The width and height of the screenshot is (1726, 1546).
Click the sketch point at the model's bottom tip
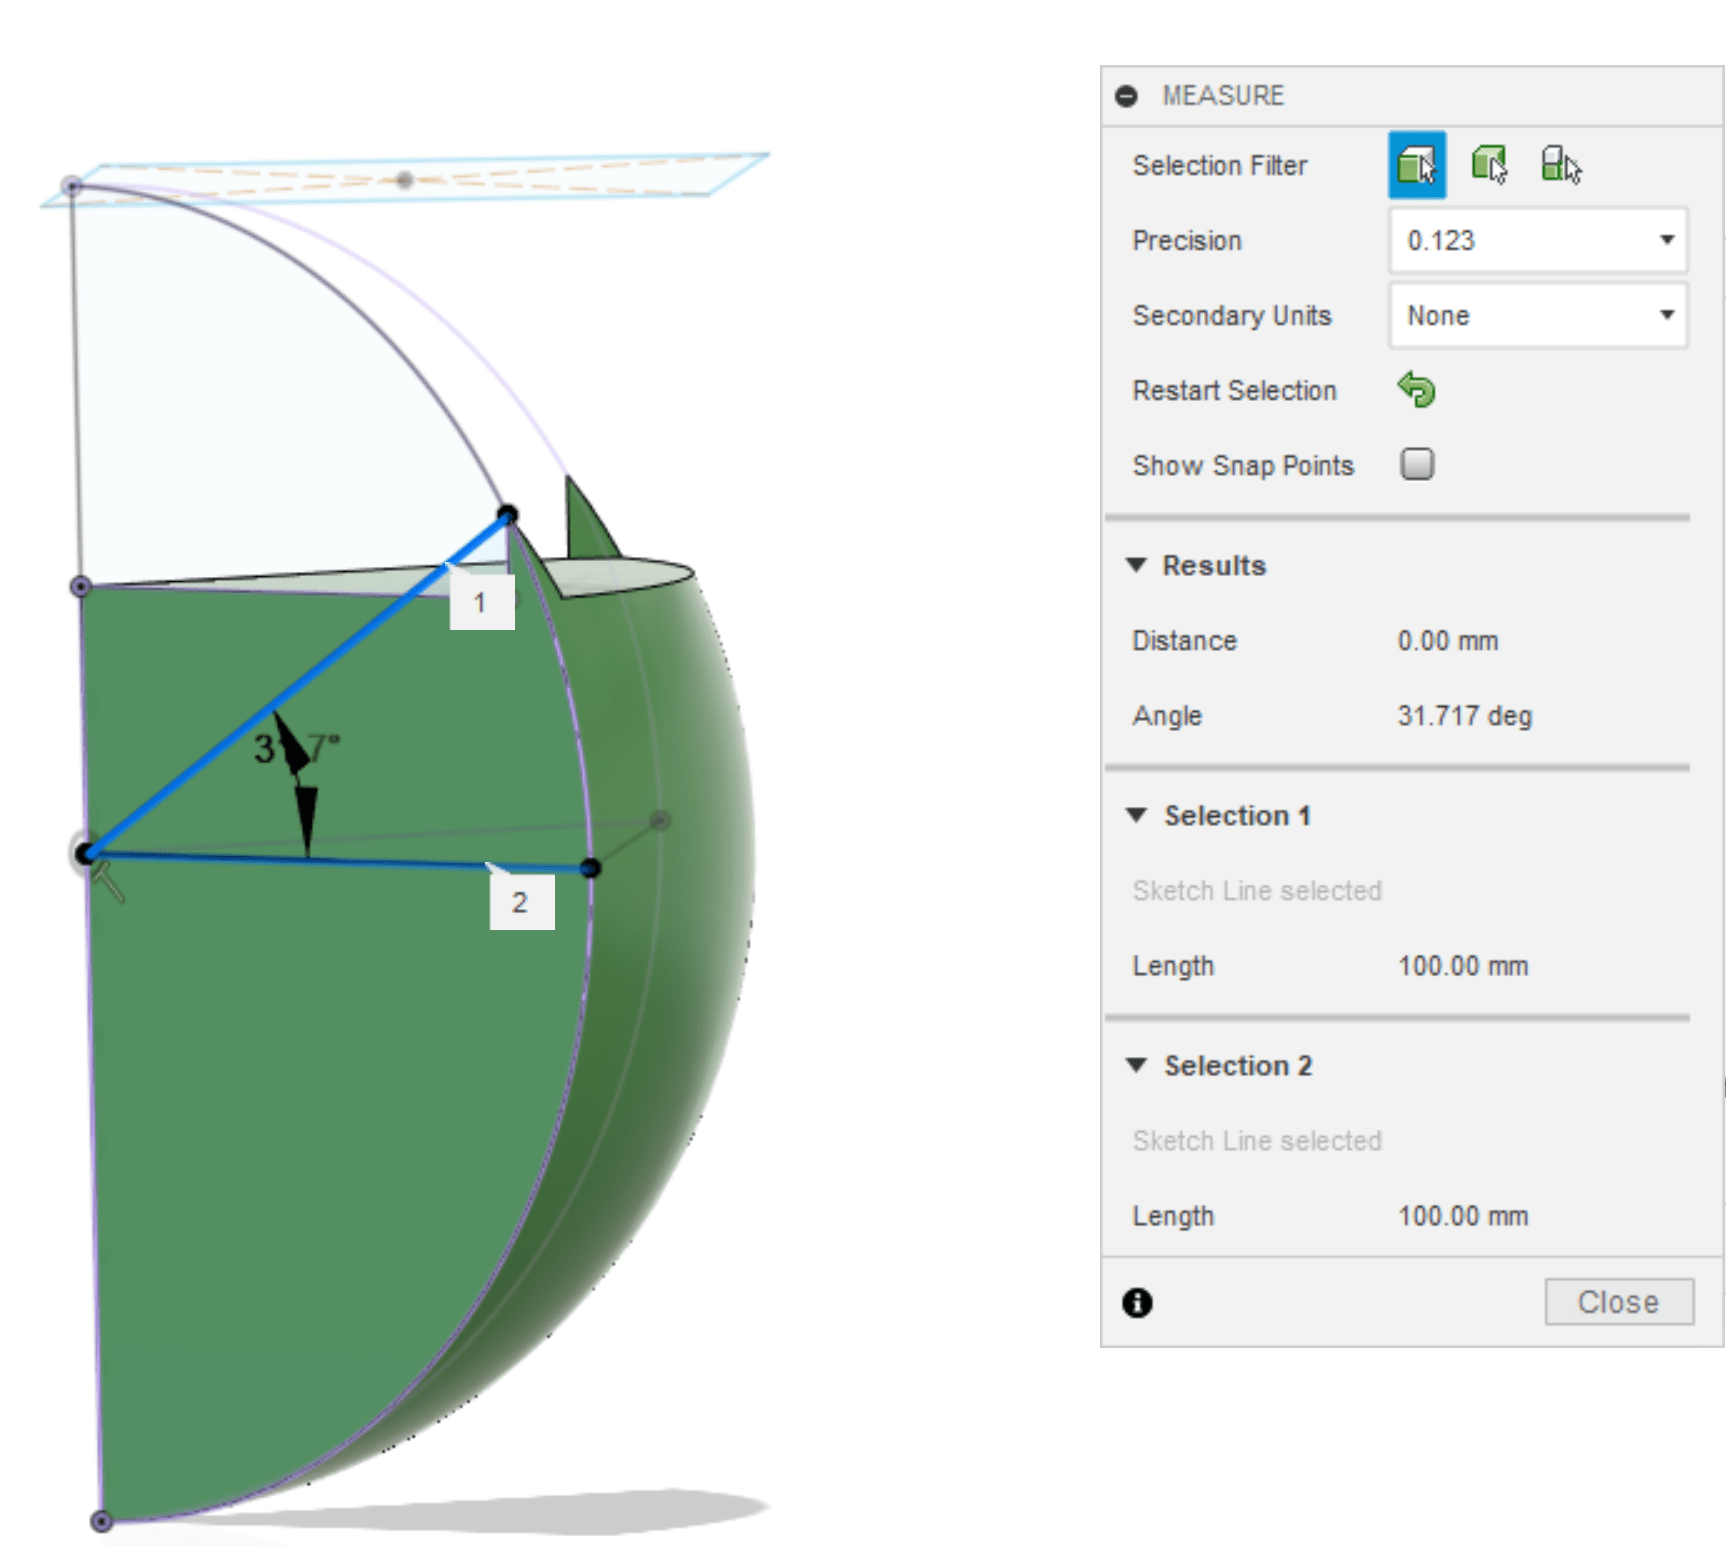101,1521
